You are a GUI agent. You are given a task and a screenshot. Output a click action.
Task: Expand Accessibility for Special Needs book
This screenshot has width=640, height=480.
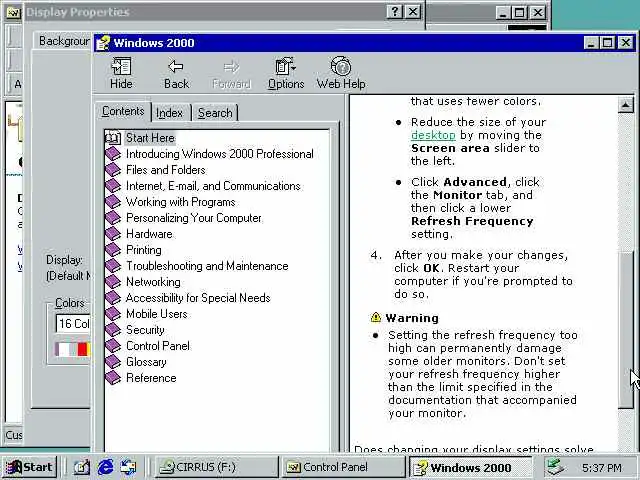coord(198,298)
